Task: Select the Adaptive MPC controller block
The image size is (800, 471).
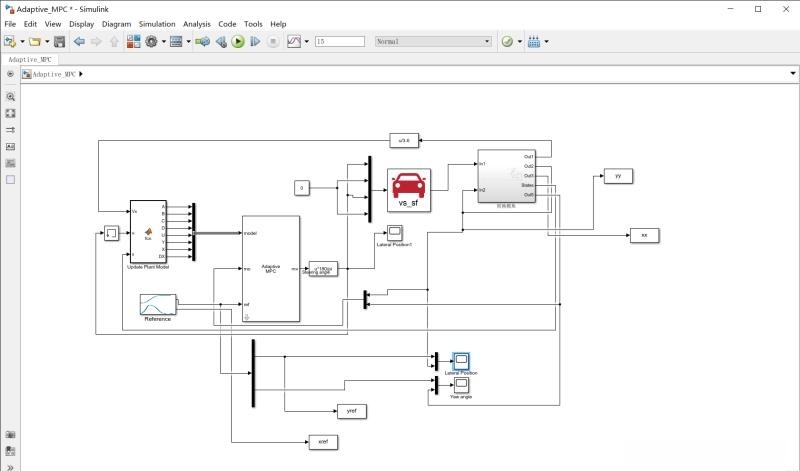Action: coord(270,268)
